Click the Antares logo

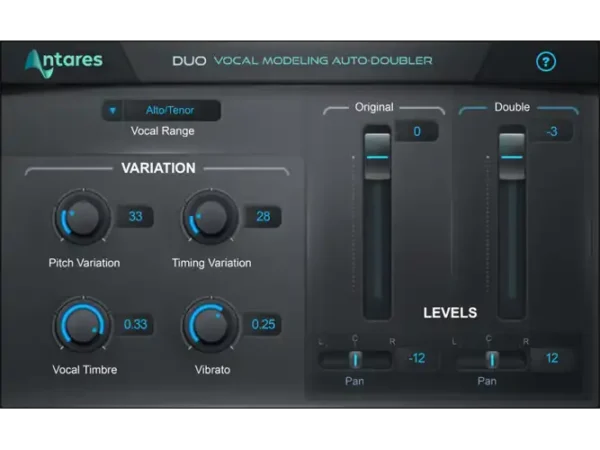pyautogui.click(x=64, y=63)
